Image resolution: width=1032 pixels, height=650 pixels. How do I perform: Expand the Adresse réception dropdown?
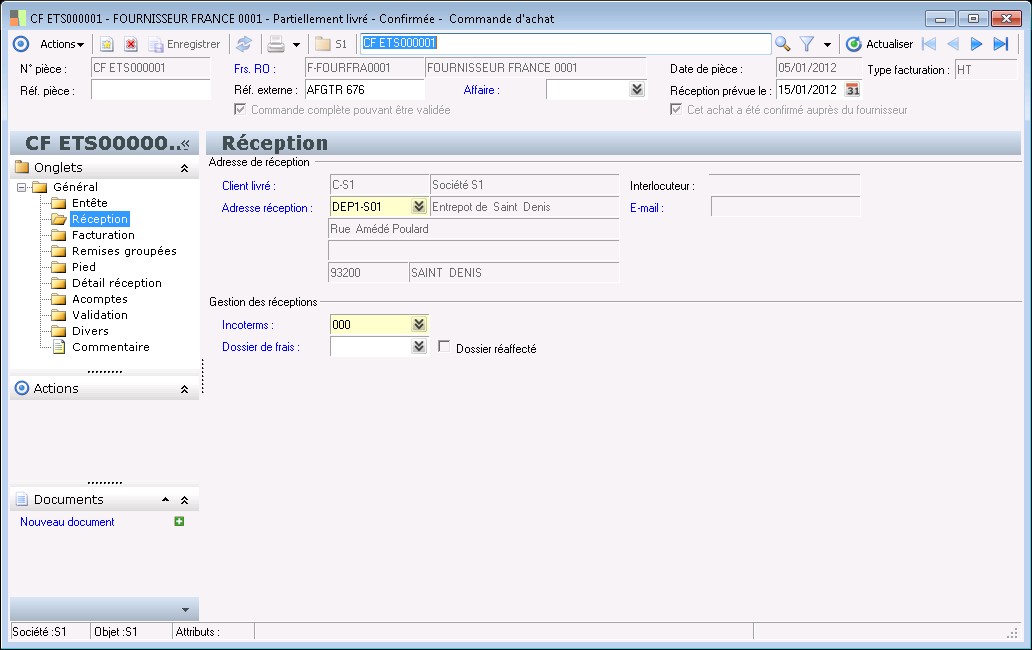point(419,207)
